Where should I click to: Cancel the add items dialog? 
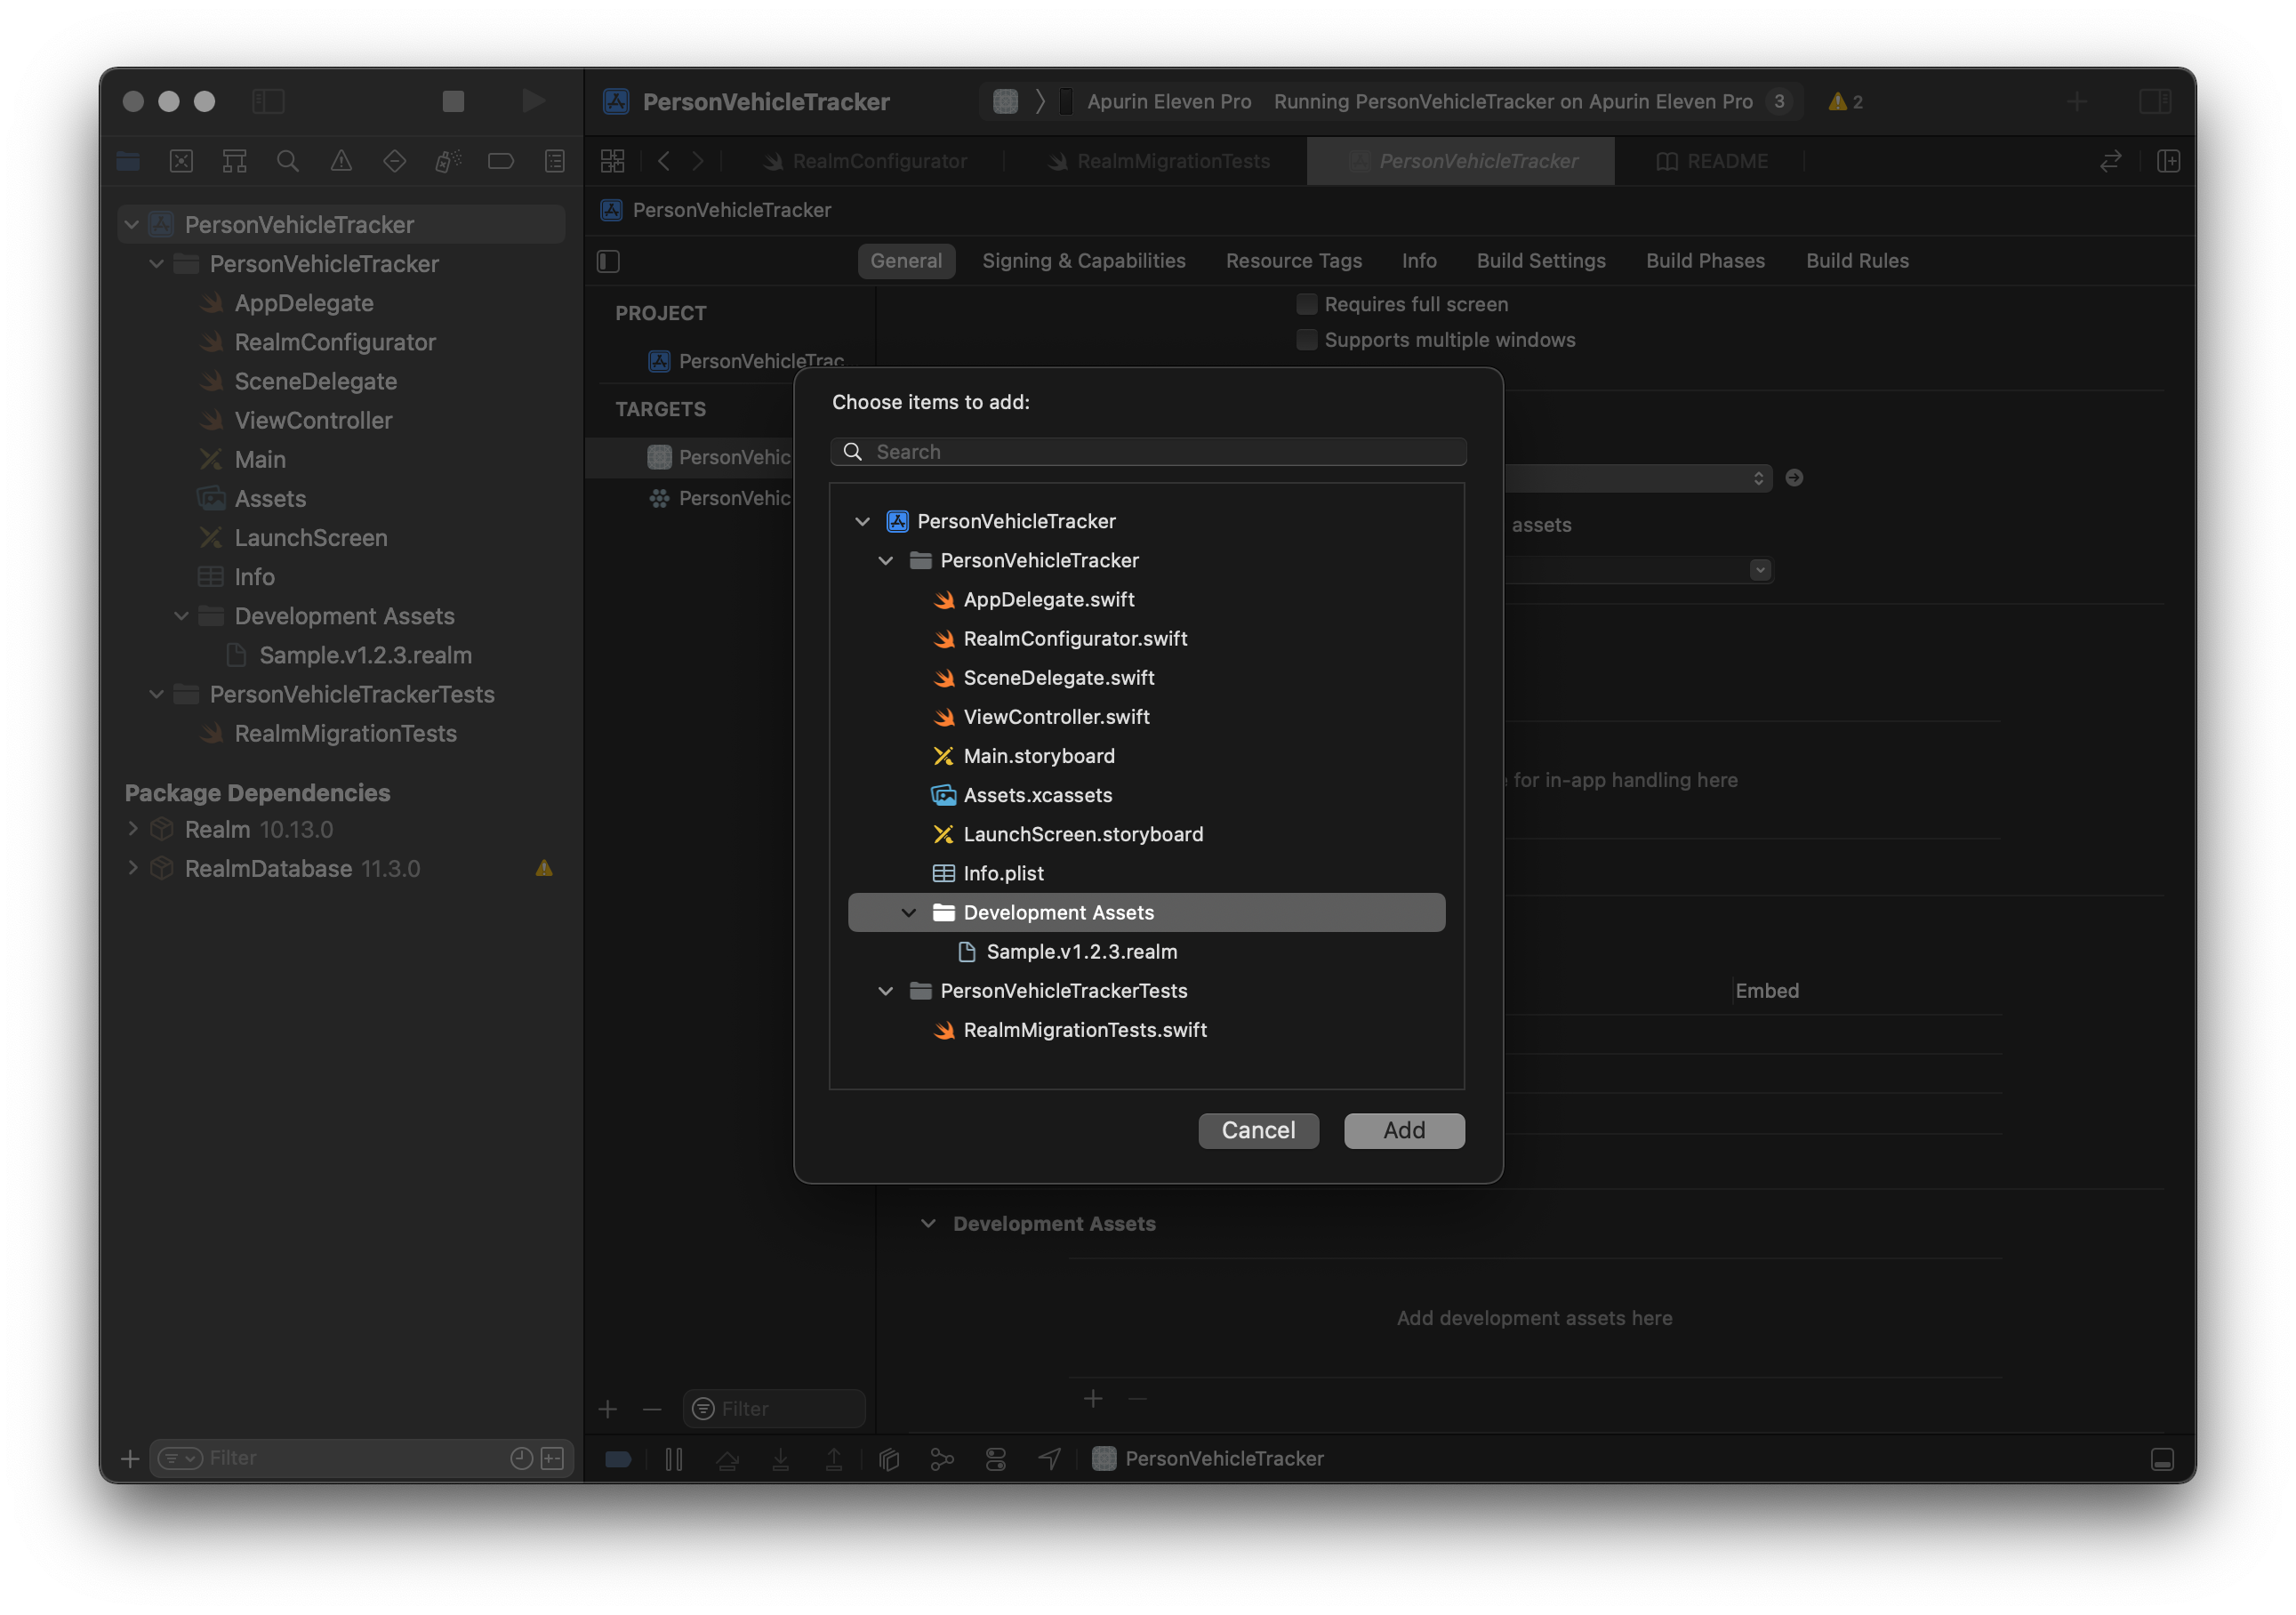[1258, 1130]
